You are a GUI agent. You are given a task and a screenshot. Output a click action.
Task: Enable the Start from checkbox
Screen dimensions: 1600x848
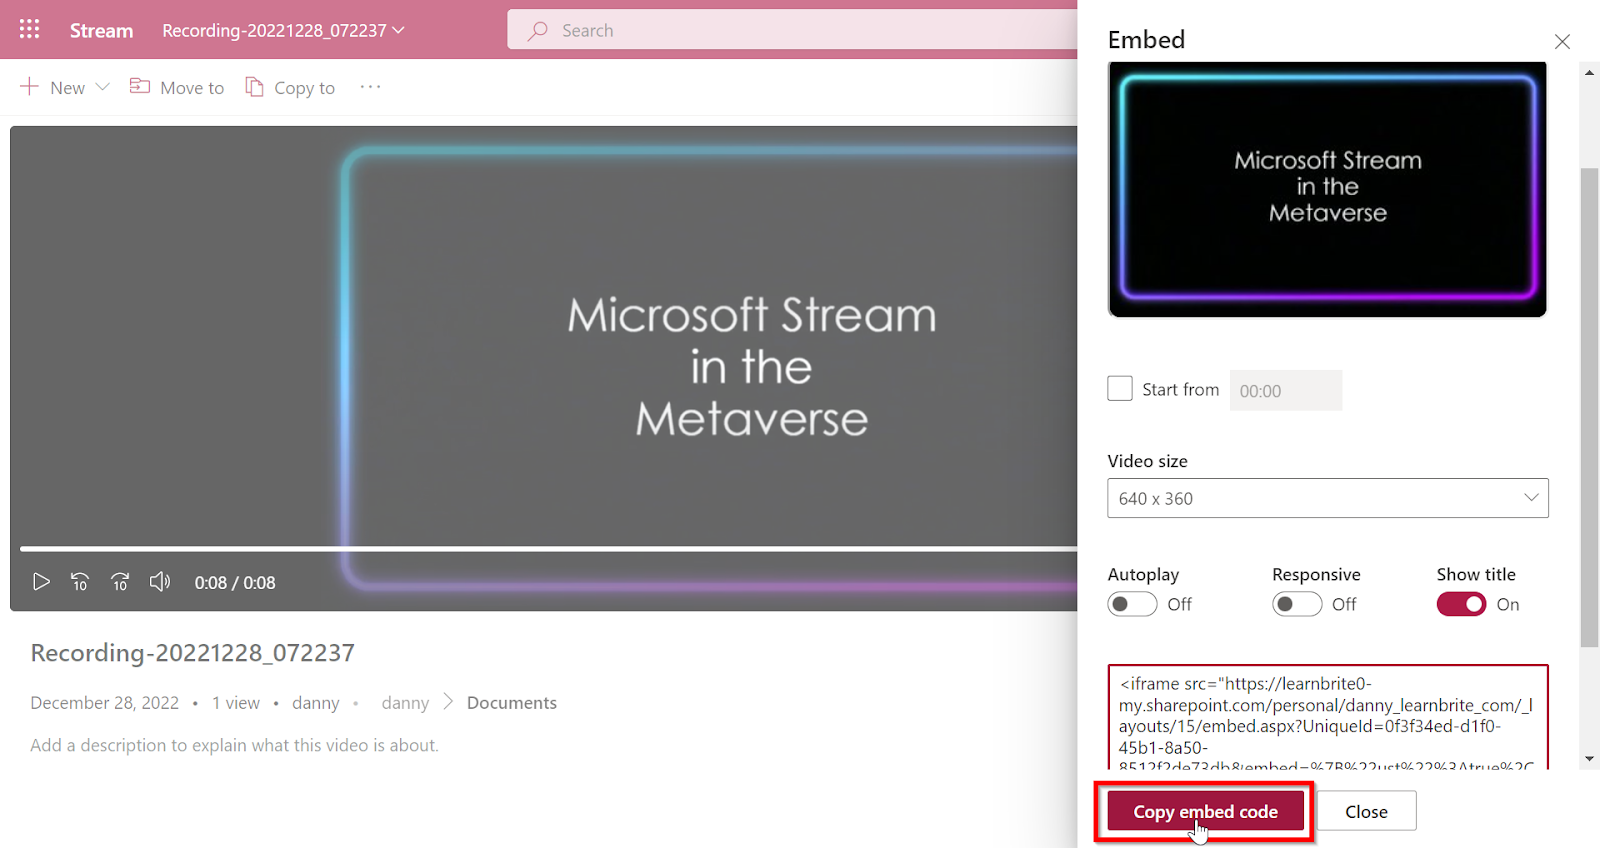pyautogui.click(x=1120, y=389)
